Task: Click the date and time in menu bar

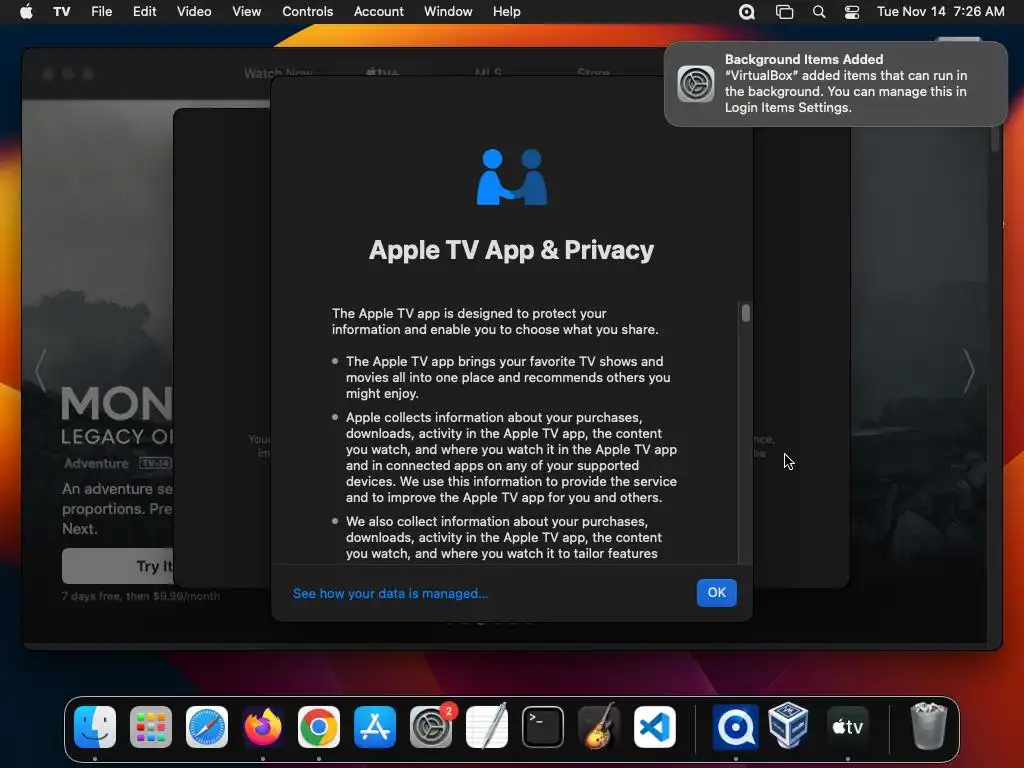Action: click(x=940, y=11)
